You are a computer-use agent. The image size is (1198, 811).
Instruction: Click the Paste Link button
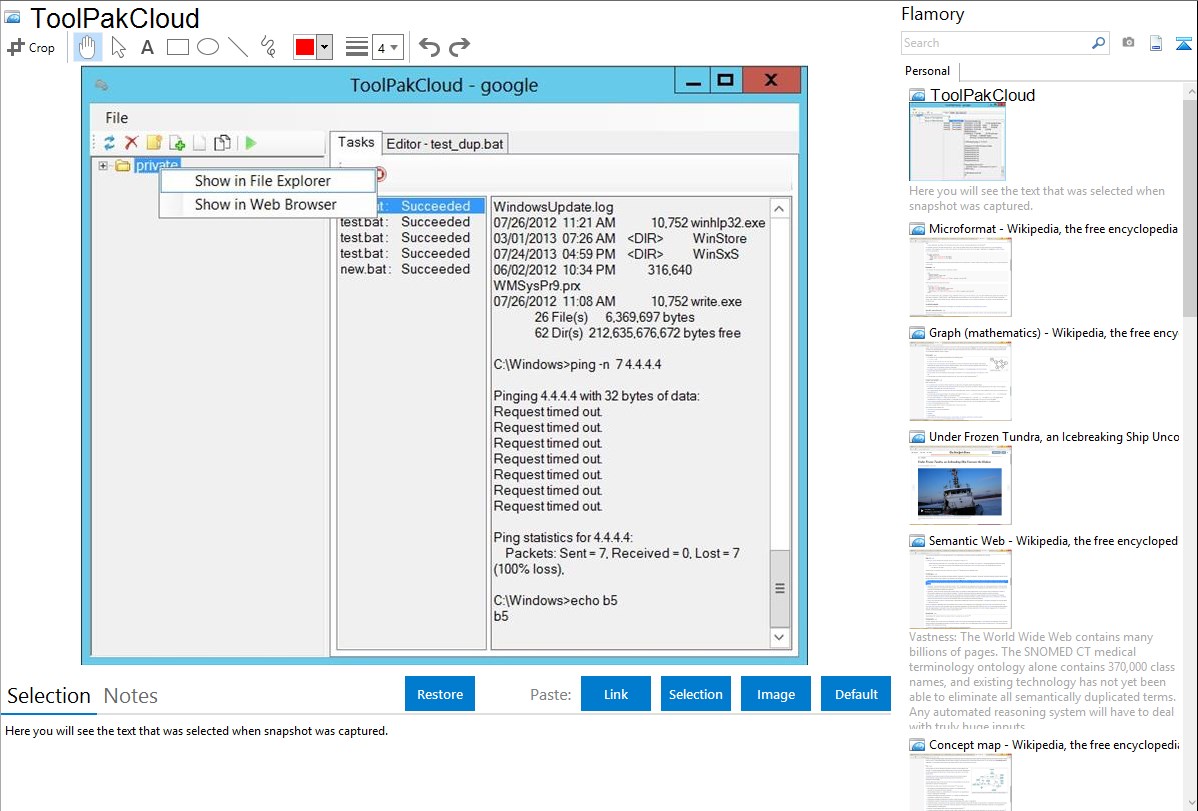pyautogui.click(x=616, y=694)
